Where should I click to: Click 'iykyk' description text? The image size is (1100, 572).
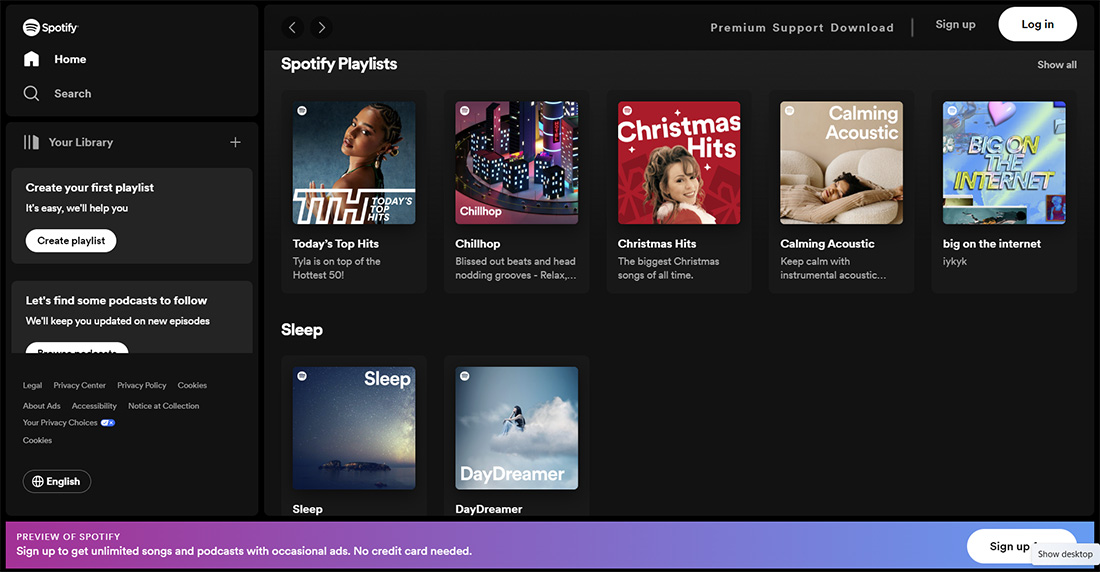(x=955, y=261)
